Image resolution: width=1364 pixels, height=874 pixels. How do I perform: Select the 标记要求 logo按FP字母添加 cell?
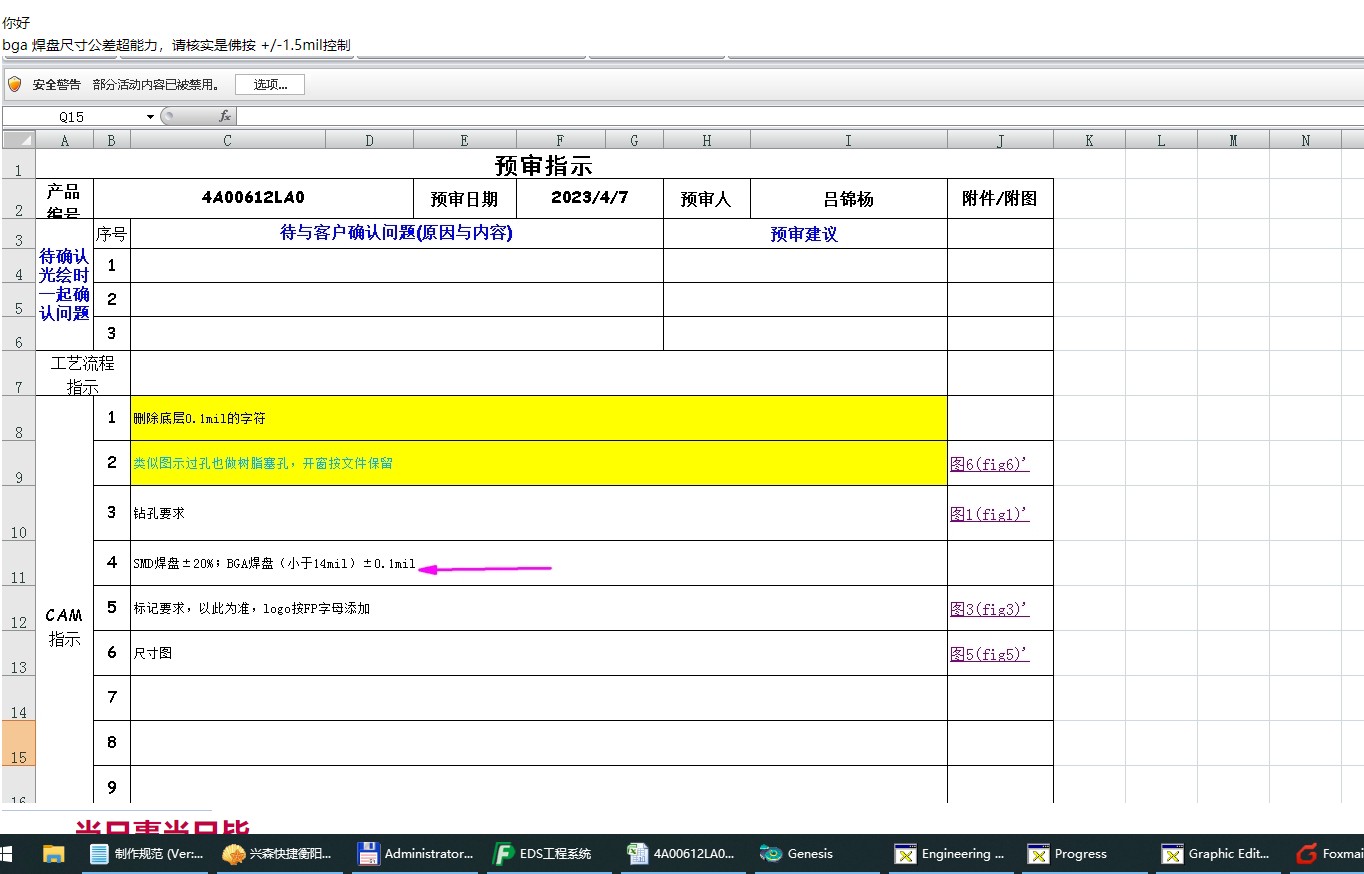click(539, 608)
